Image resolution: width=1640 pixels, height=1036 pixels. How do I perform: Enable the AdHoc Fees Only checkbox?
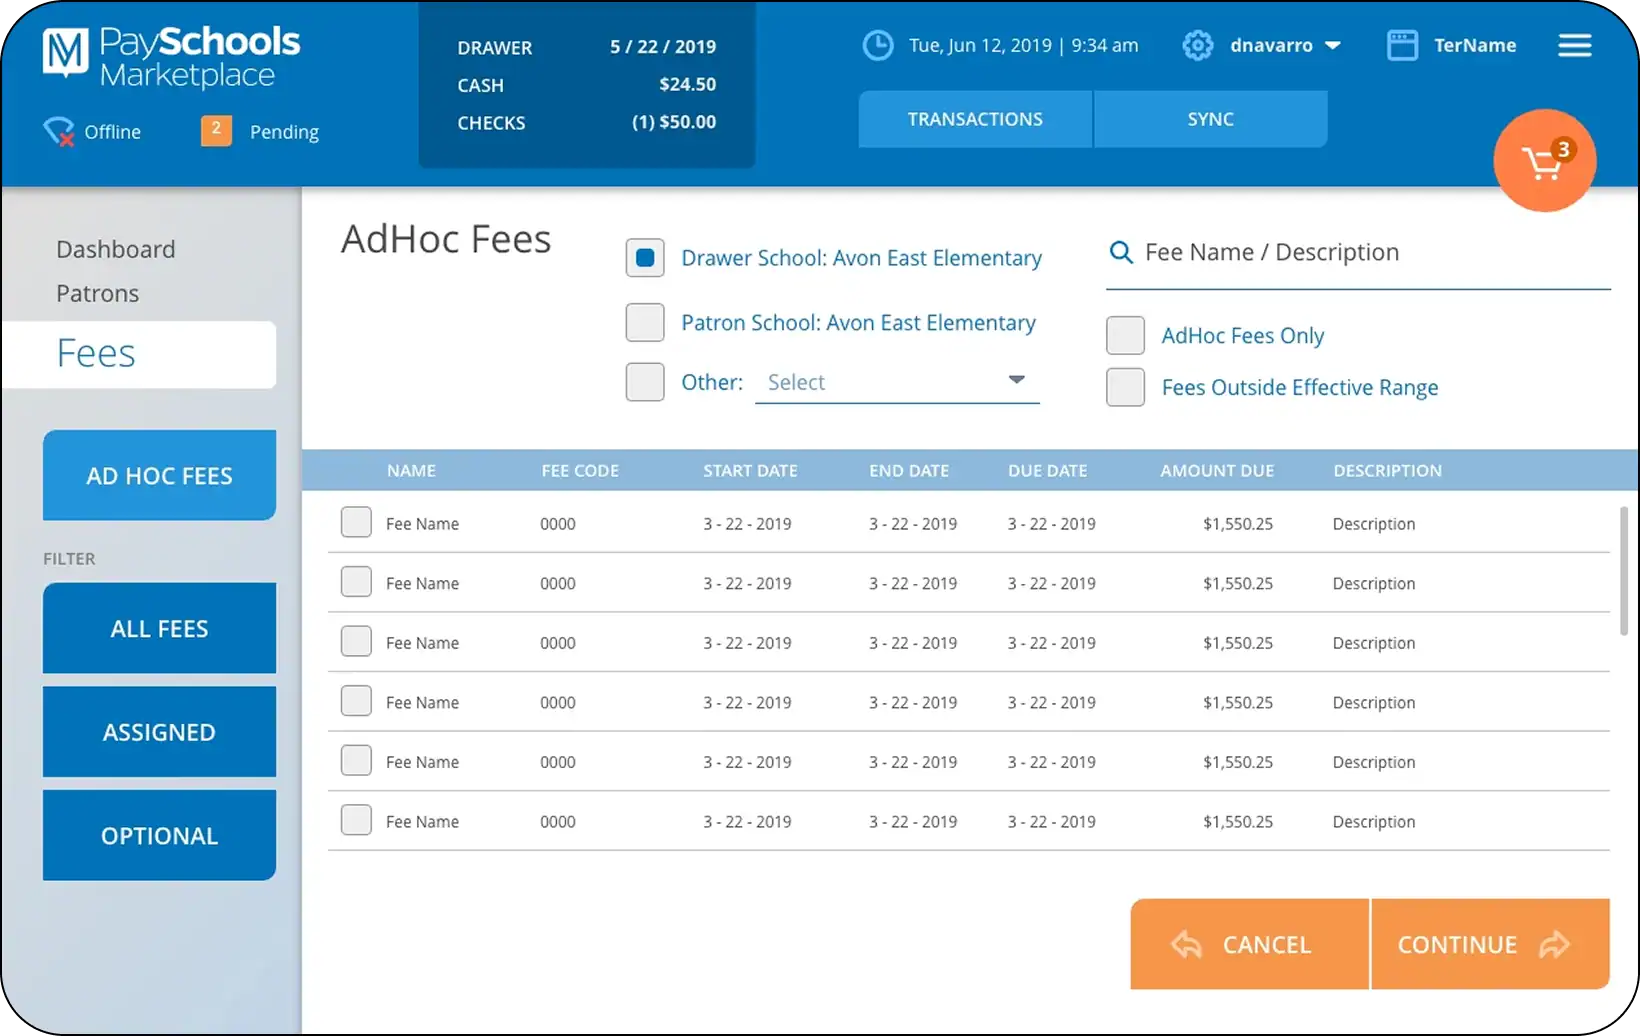(1125, 336)
